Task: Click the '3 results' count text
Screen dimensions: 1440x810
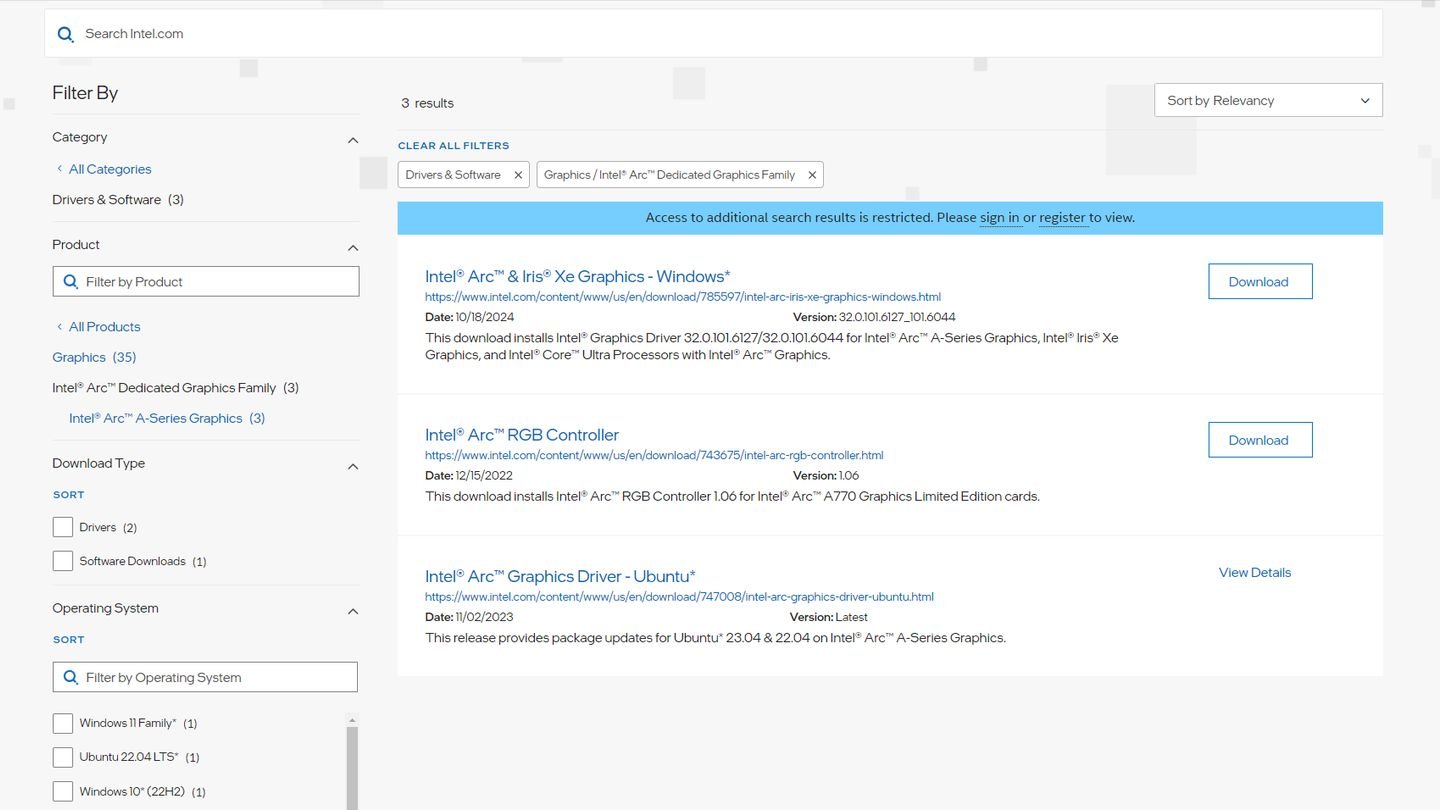Action: click(427, 103)
